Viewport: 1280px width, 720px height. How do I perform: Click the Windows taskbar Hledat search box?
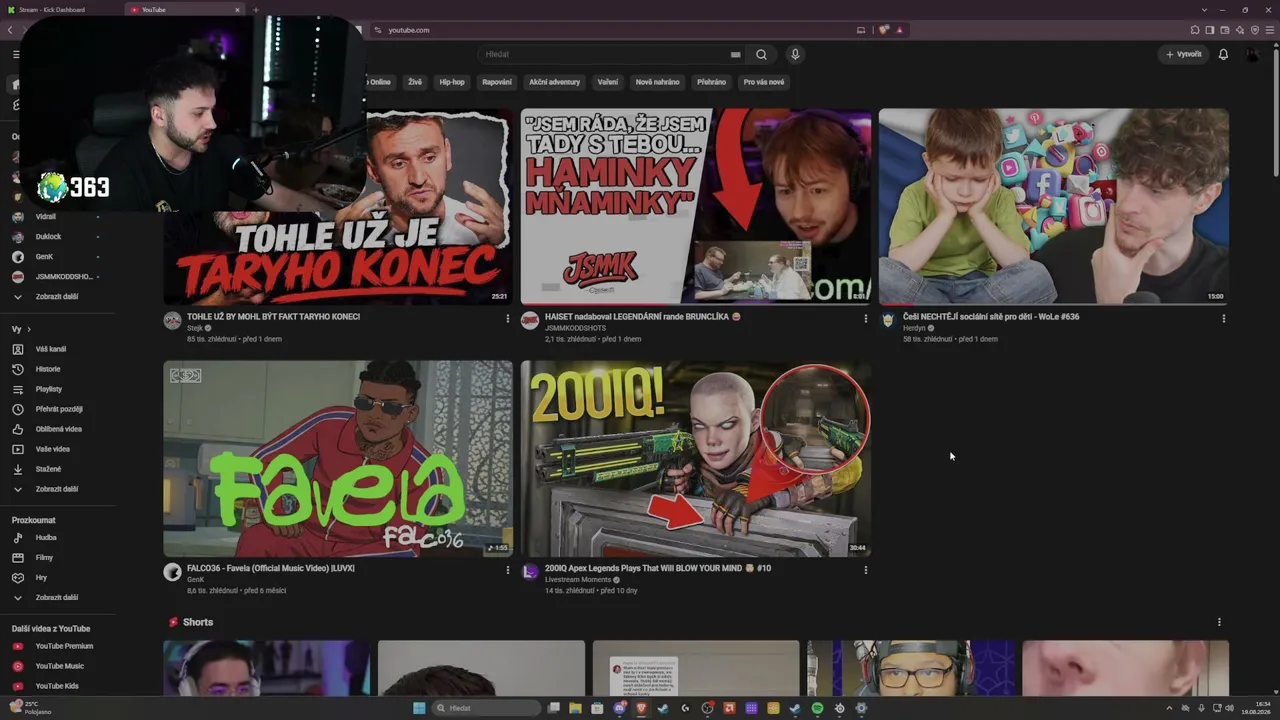pyautogui.click(x=487, y=708)
